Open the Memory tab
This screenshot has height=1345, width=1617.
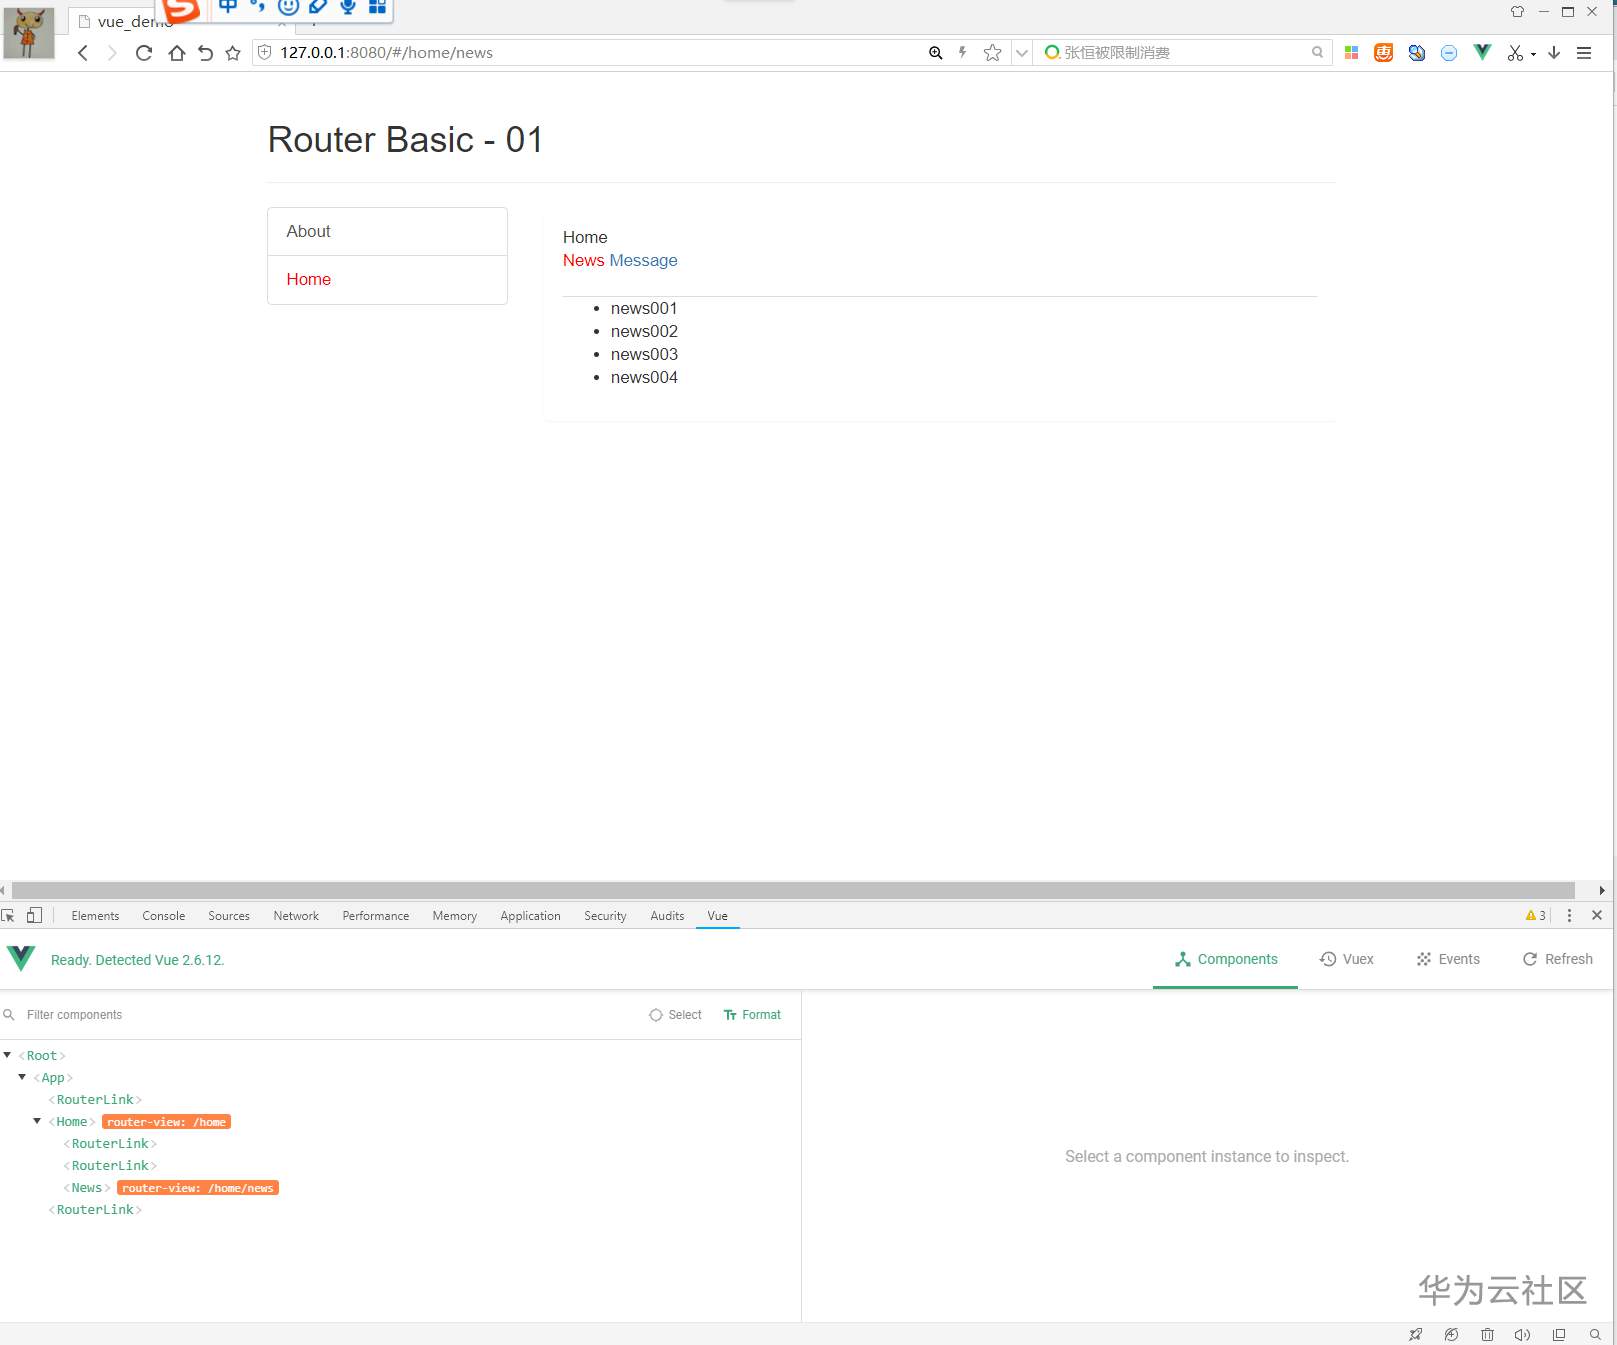tap(455, 915)
